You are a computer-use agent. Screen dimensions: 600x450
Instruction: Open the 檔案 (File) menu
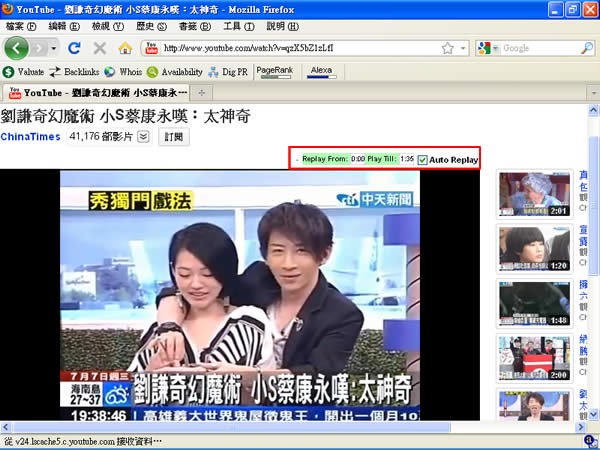point(21,25)
